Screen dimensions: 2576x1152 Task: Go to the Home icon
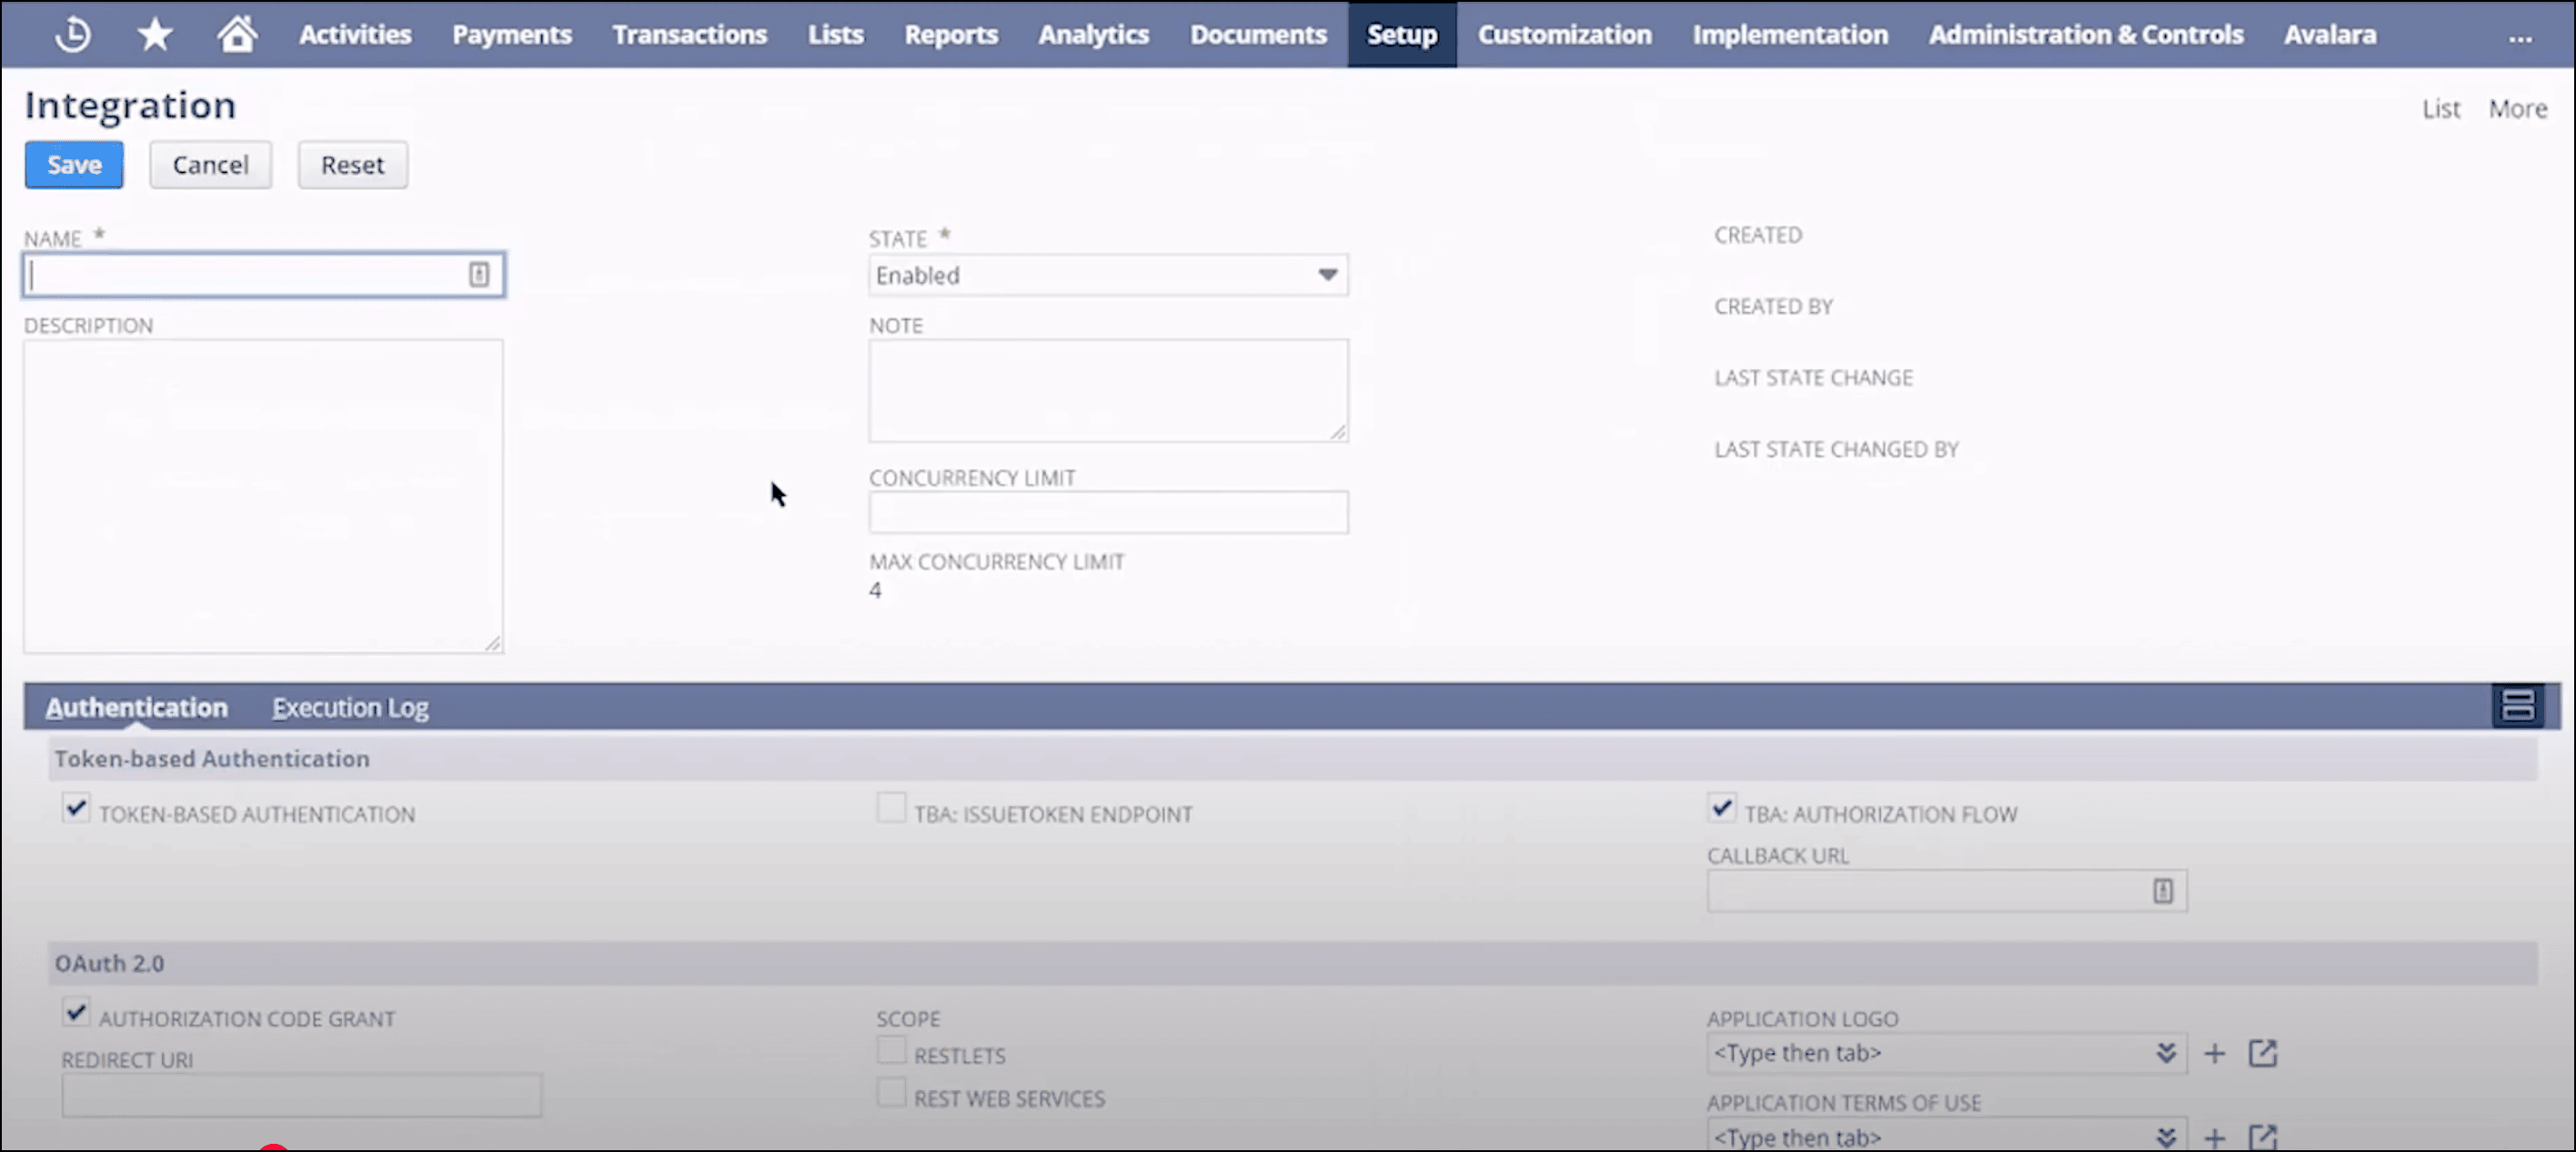pyautogui.click(x=237, y=34)
